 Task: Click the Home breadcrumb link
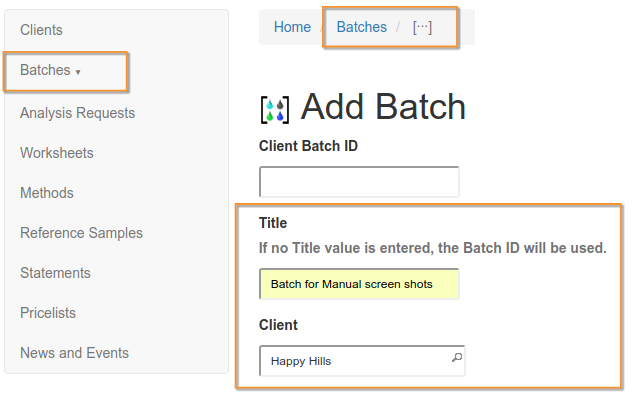[292, 27]
